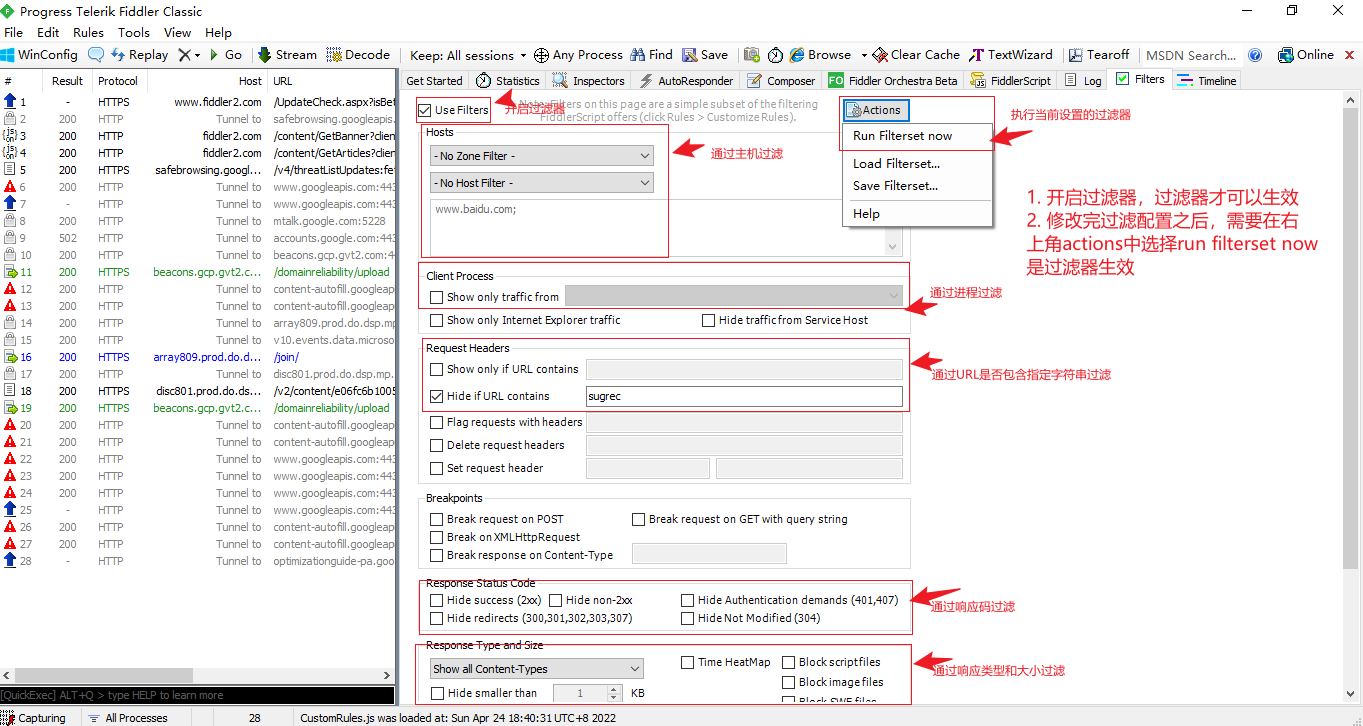Click the QuickExec command box
The image size is (1363, 726).
[x=198, y=695]
